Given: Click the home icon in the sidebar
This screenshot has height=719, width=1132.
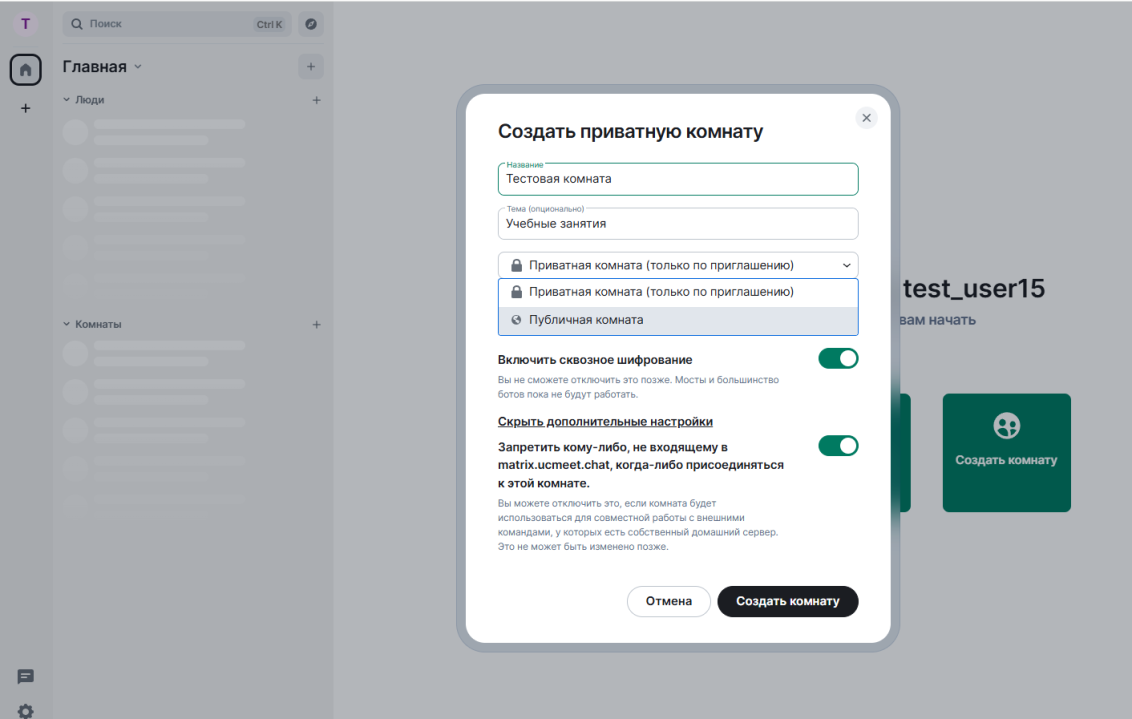Looking at the screenshot, I should pyautogui.click(x=26, y=70).
